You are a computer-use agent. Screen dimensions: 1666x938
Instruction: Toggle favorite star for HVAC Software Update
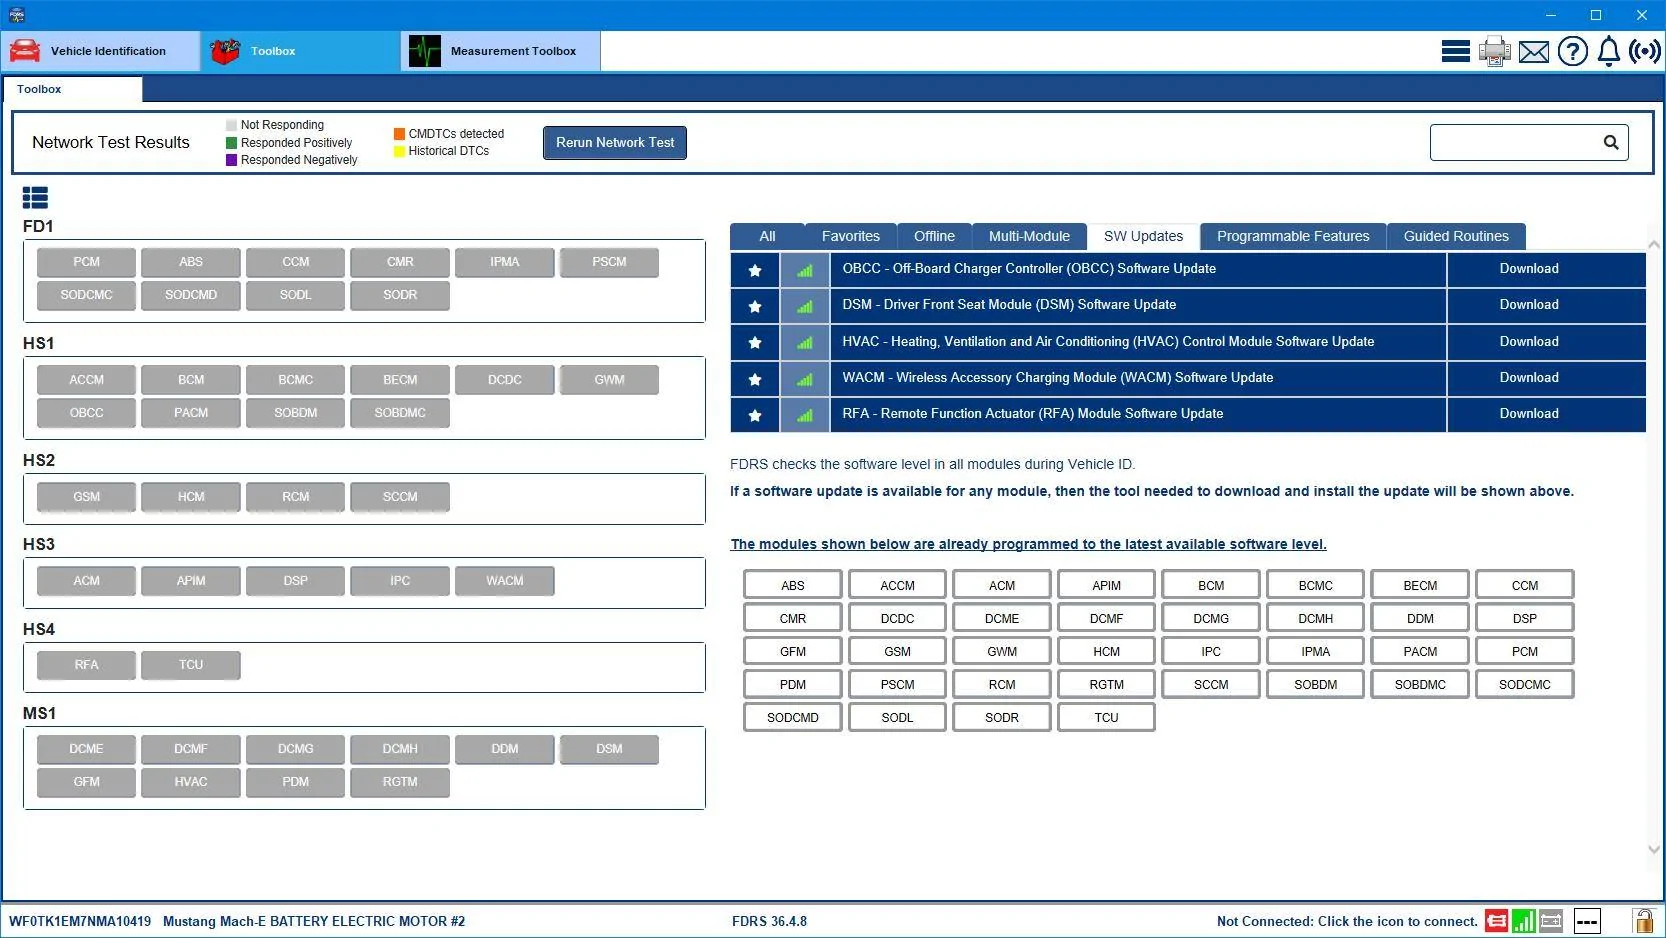click(755, 343)
